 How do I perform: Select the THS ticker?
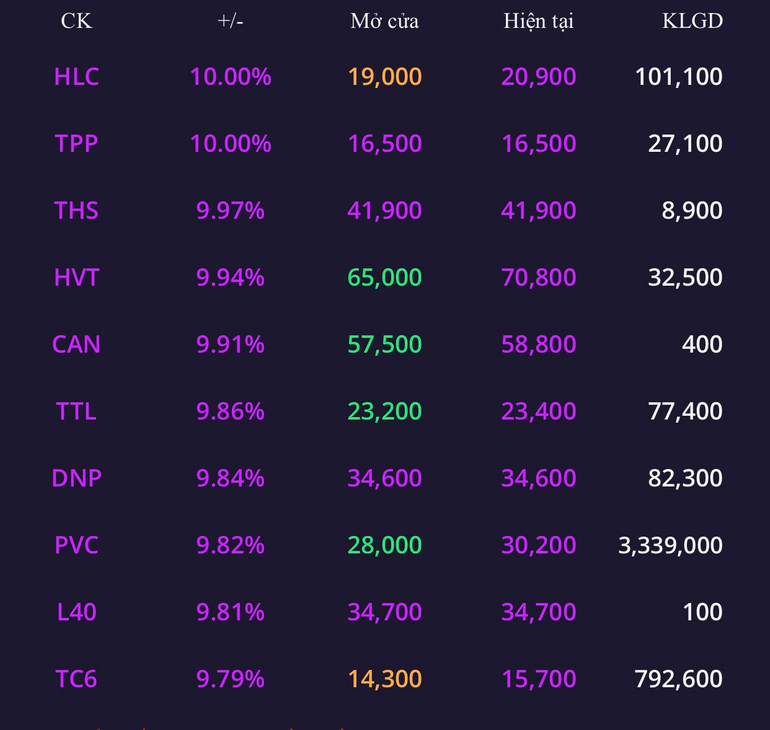click(x=76, y=210)
